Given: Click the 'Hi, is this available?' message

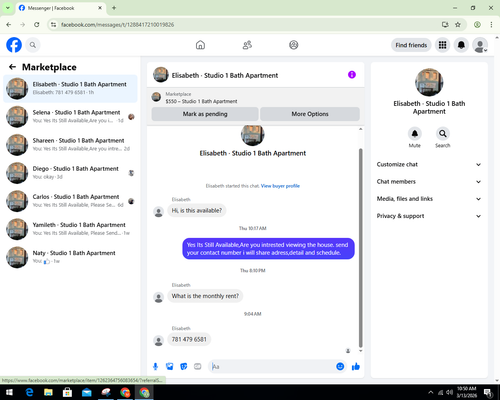Looking at the screenshot, I should [197, 211].
